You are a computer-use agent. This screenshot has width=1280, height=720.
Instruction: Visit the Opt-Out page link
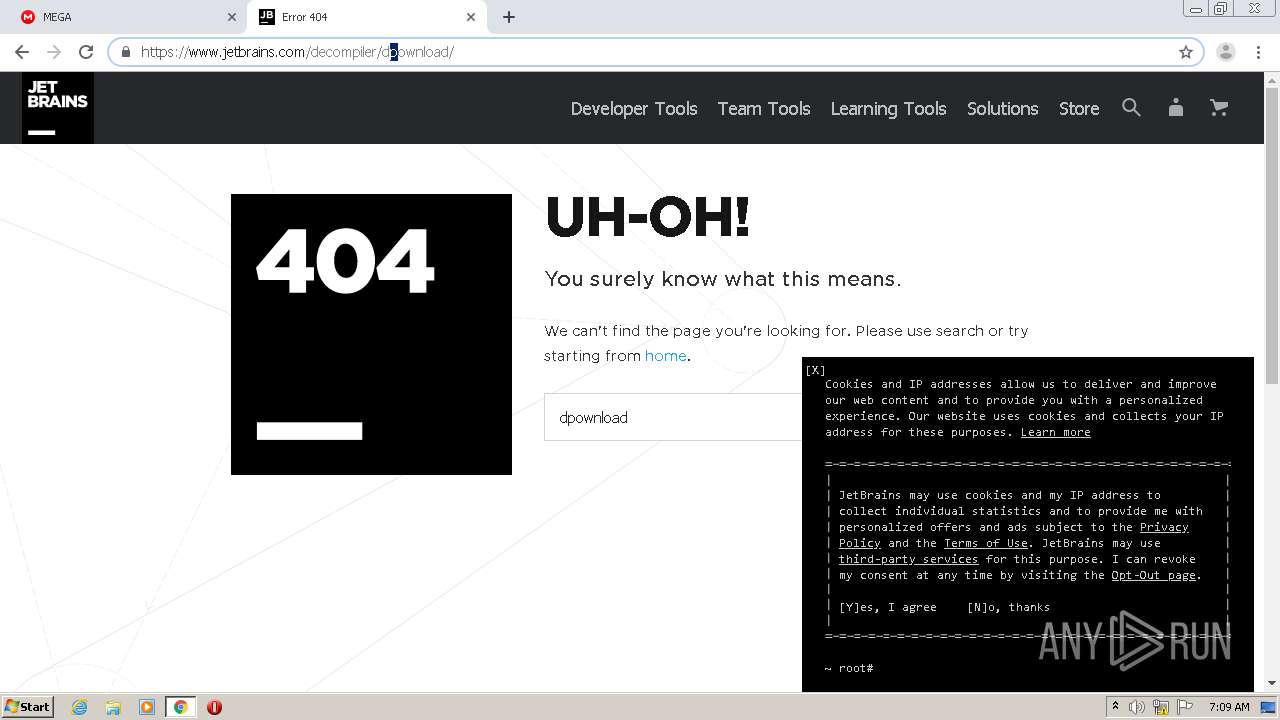point(1153,575)
